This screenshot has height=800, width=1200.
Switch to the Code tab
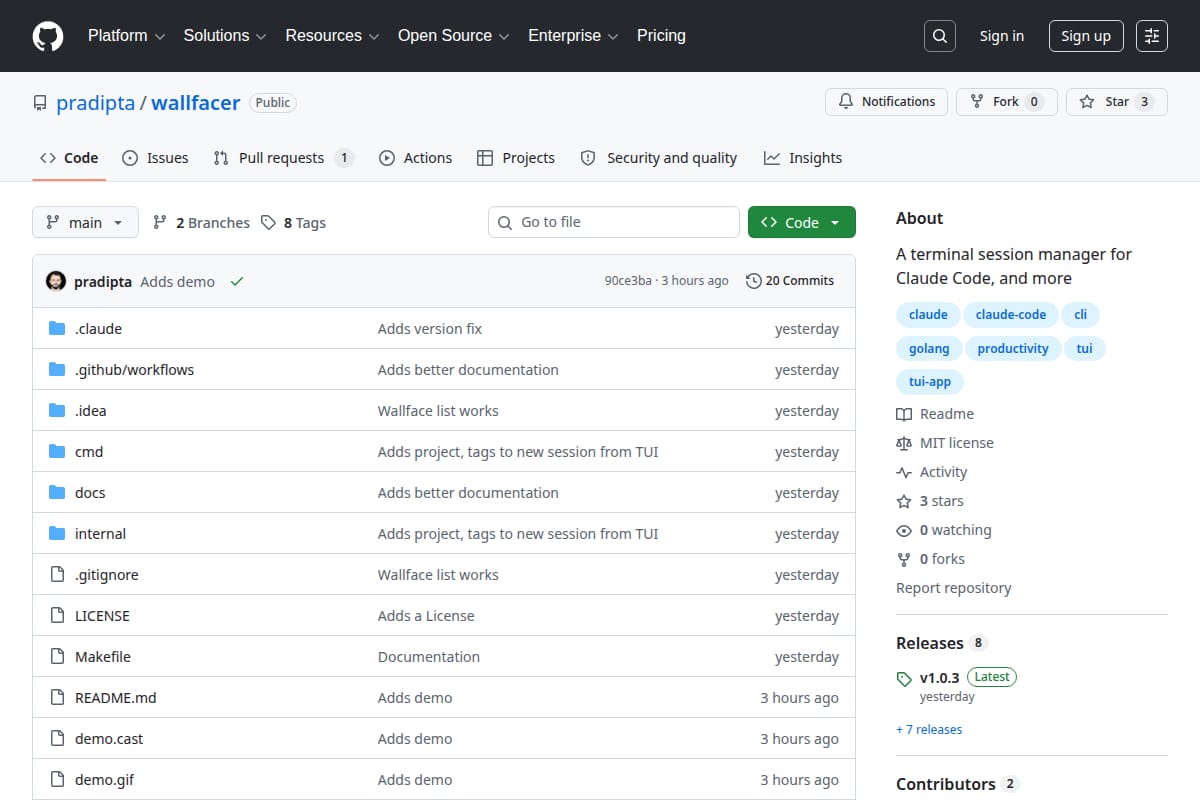click(x=69, y=158)
